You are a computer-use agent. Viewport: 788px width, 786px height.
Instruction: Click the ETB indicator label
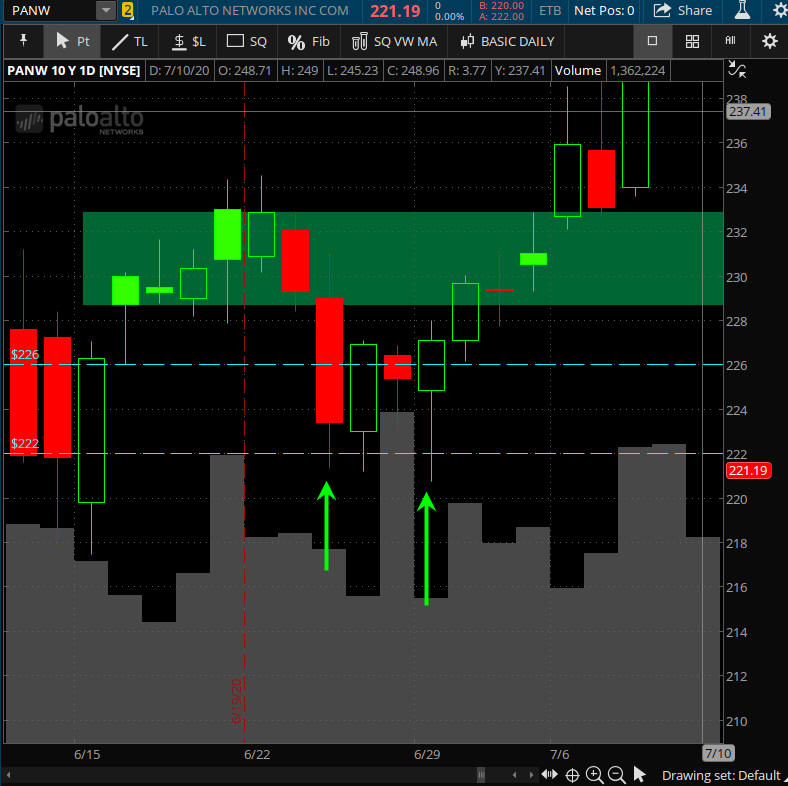pyautogui.click(x=550, y=11)
